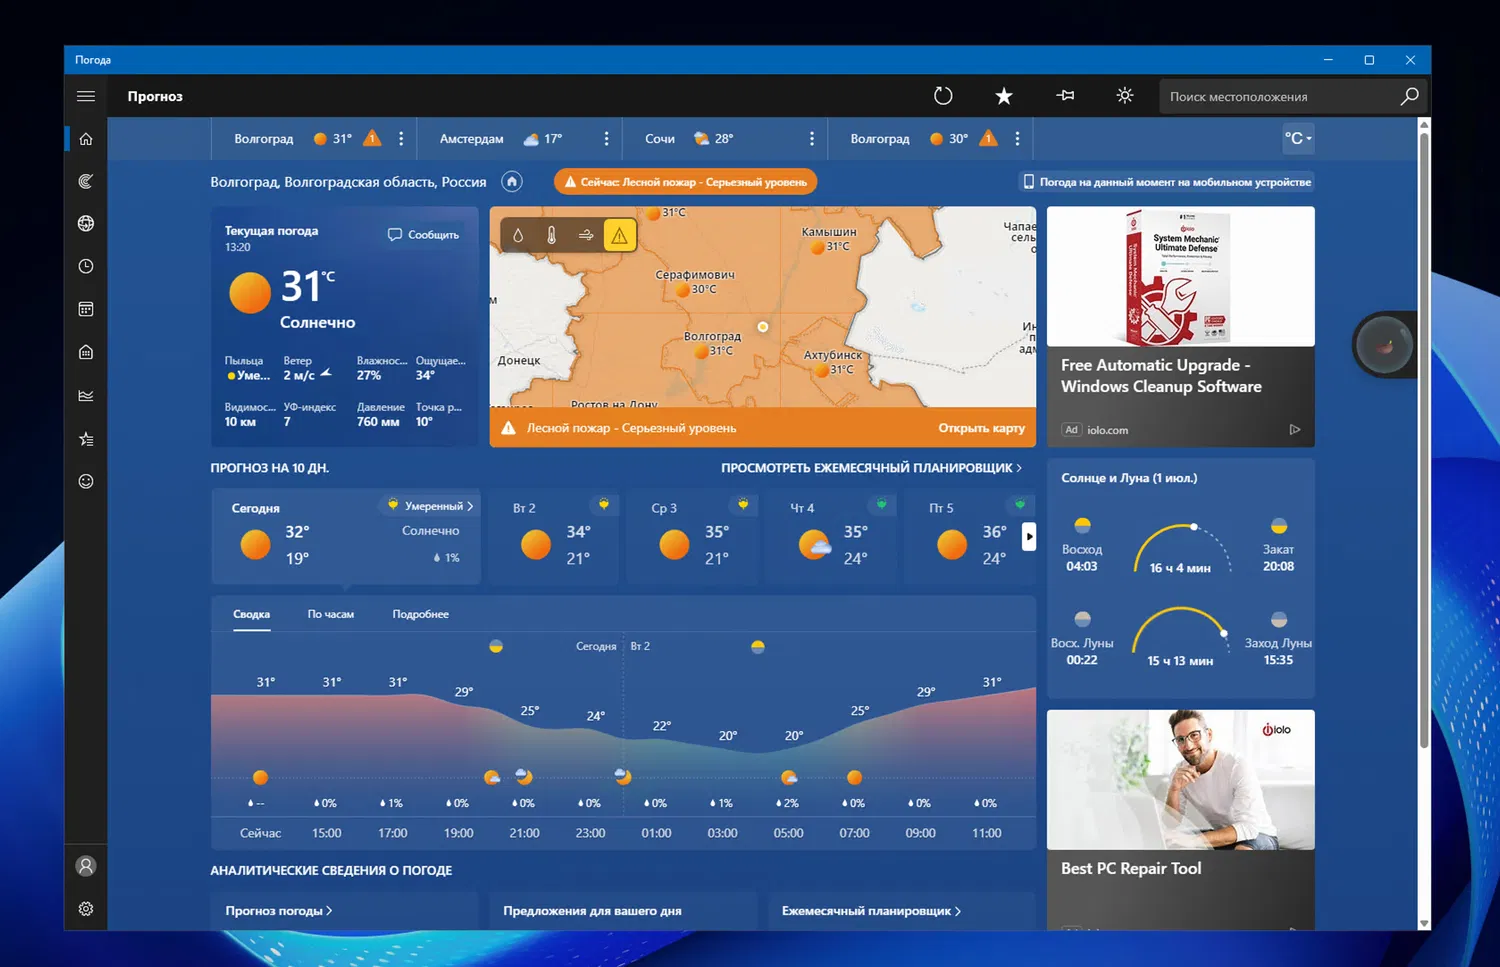1500x967 pixels.
Task: Switch app theme using sun icon
Action: pyautogui.click(x=1125, y=96)
